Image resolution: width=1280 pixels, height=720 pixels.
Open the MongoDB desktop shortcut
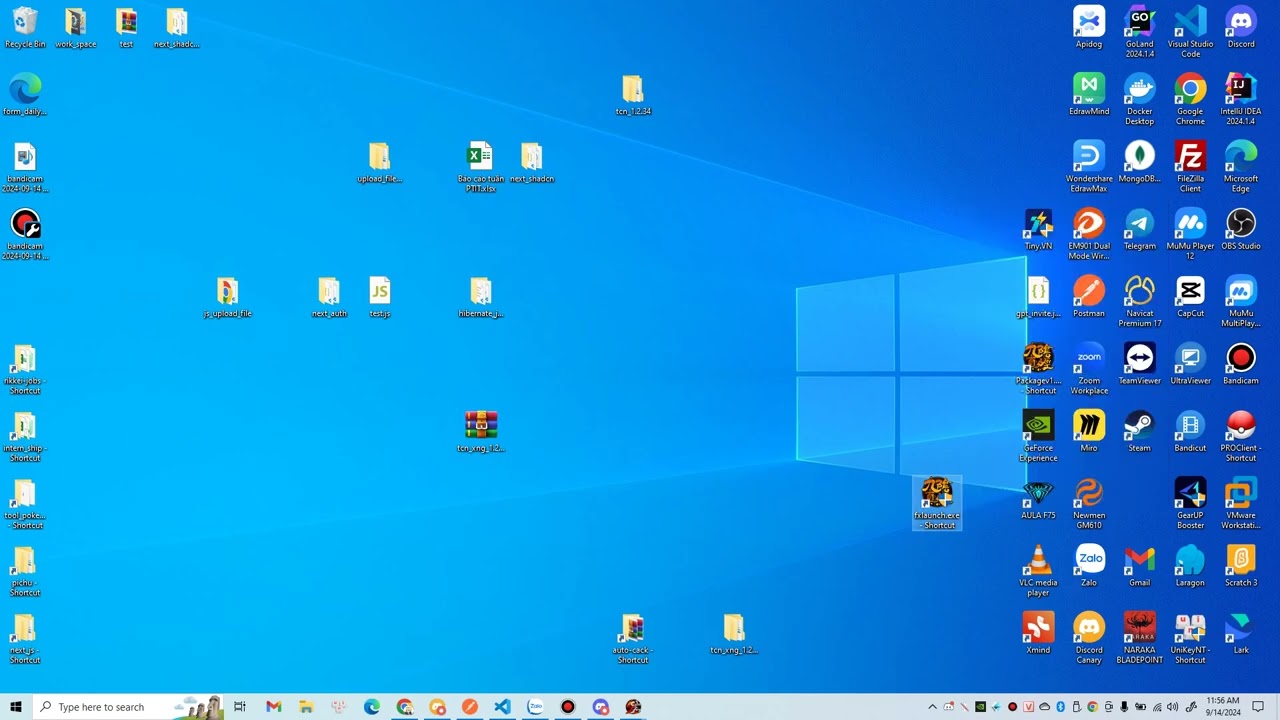[1140, 162]
